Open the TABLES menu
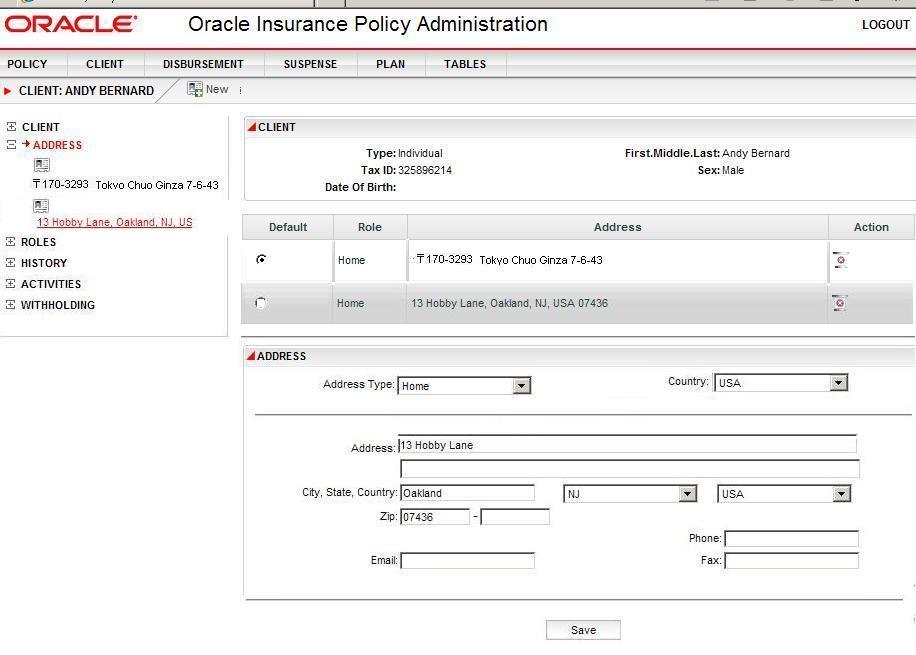 (x=465, y=64)
